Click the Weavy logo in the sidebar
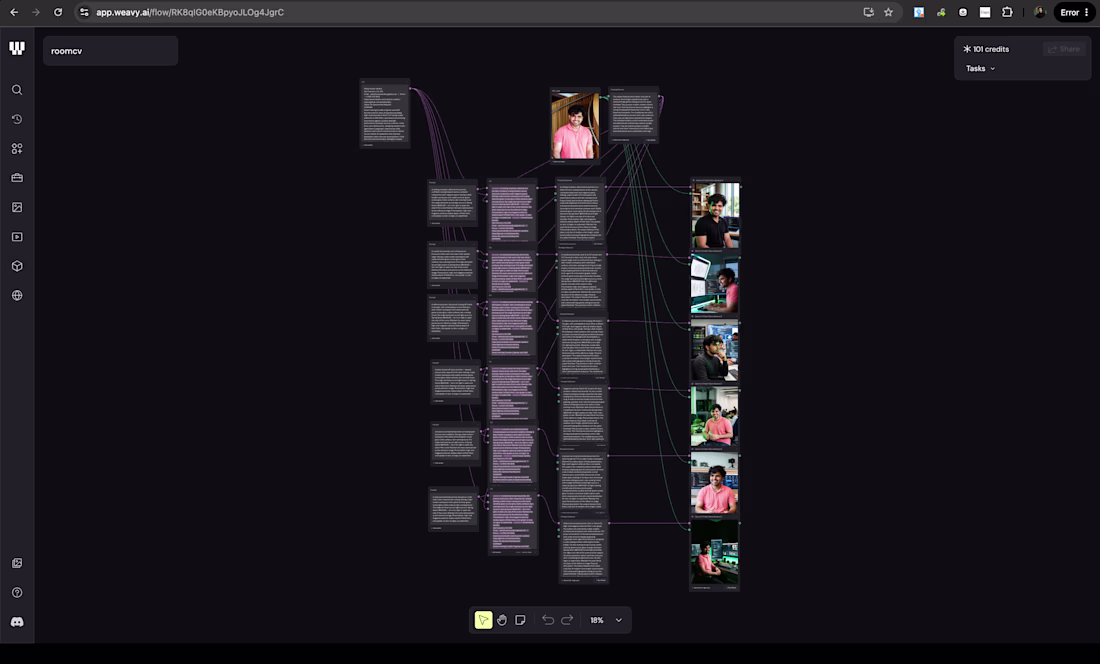Screen dimensions: 1100x664 coord(17,48)
